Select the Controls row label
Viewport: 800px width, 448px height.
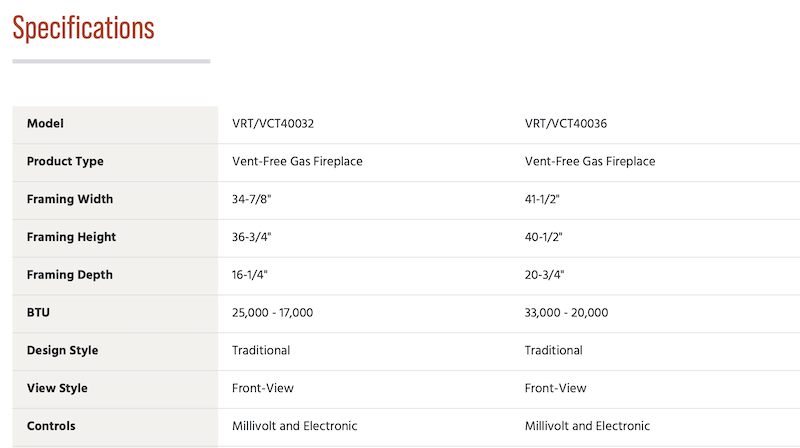pyautogui.click(x=51, y=426)
